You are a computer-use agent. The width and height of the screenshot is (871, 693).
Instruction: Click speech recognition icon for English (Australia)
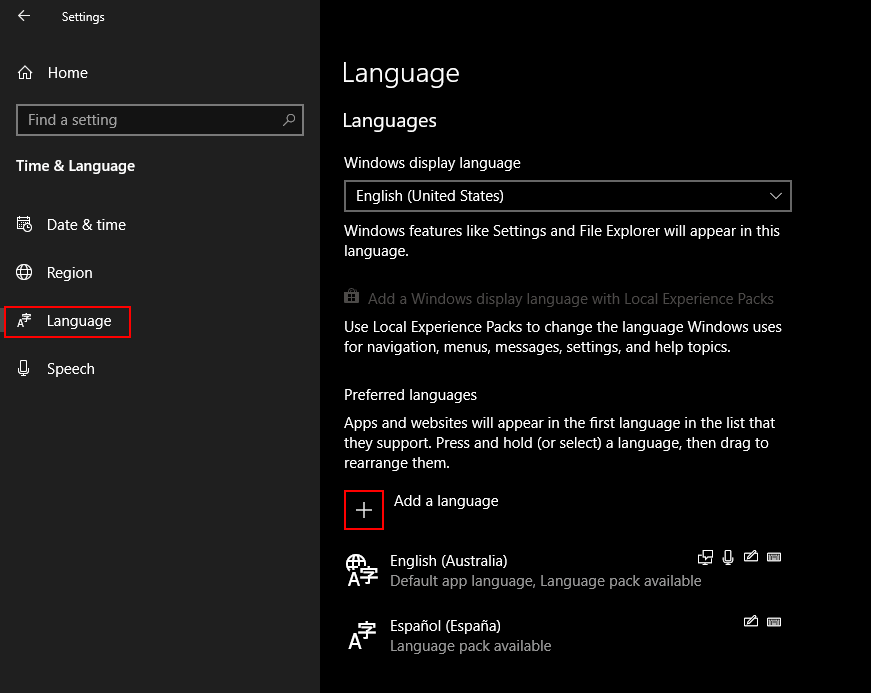coord(728,557)
